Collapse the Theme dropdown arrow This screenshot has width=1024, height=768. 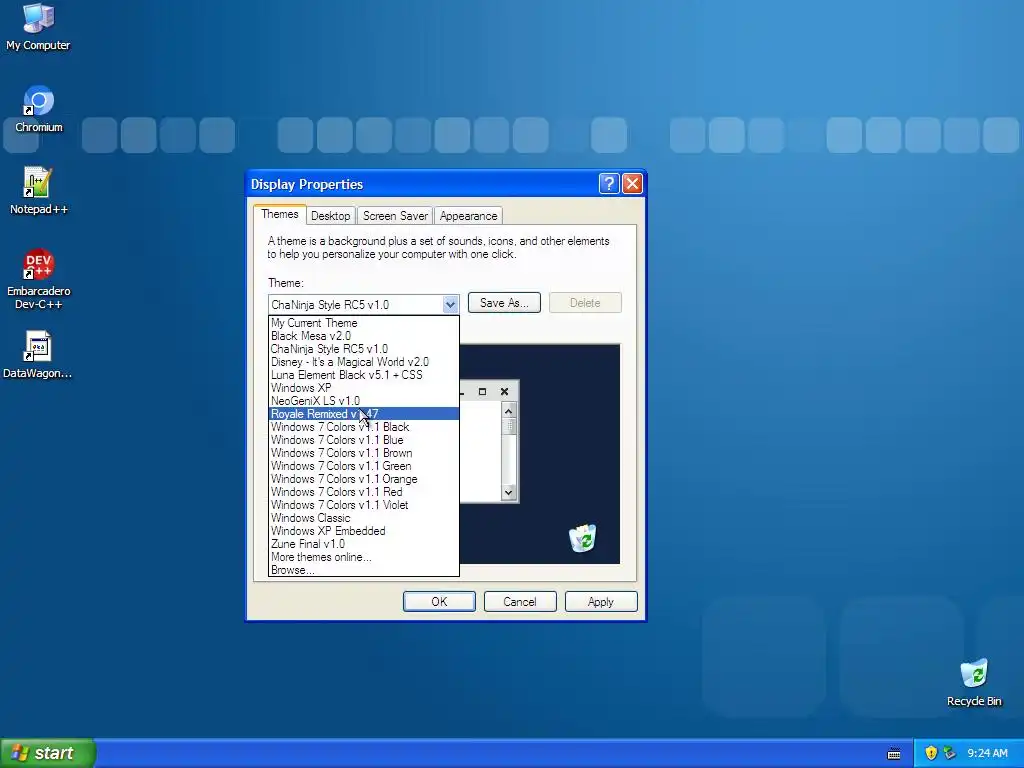pos(450,304)
